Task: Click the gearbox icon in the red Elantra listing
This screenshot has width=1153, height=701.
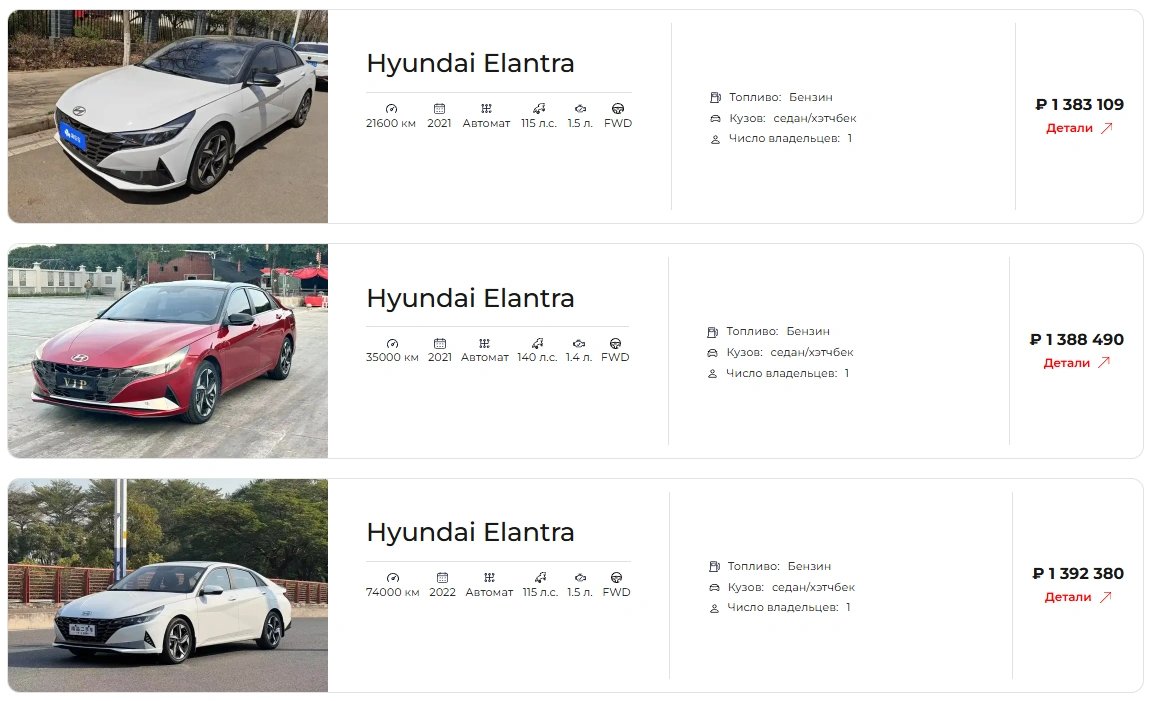Action: [484, 344]
